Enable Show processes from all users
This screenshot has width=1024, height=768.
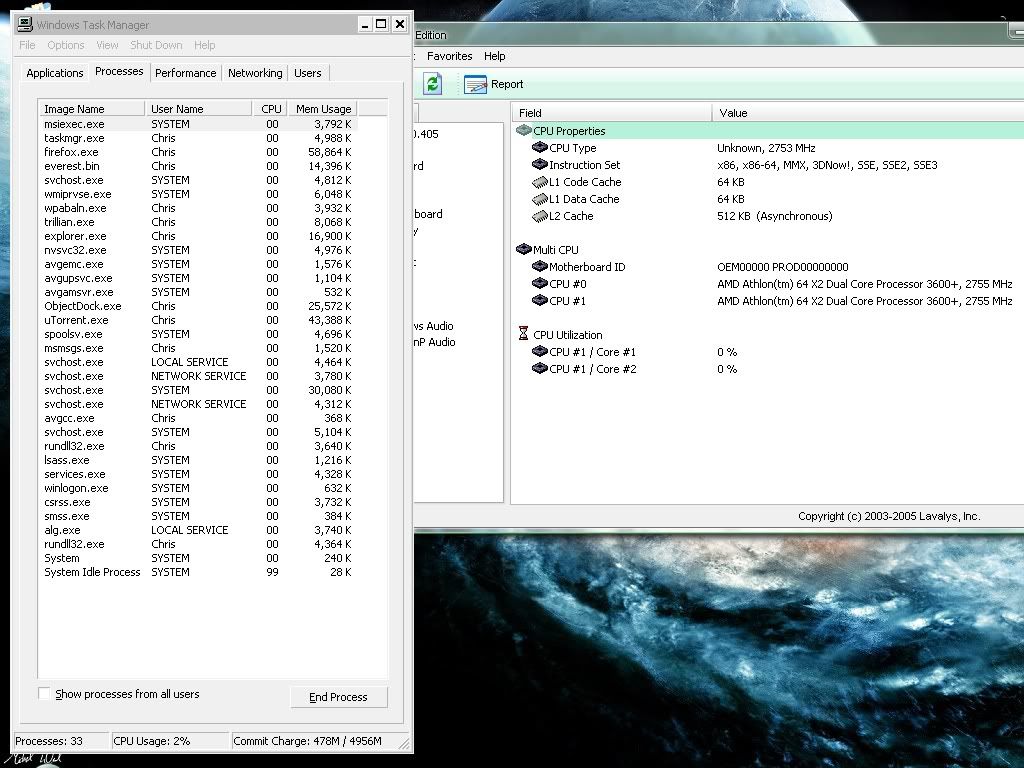tap(44, 694)
